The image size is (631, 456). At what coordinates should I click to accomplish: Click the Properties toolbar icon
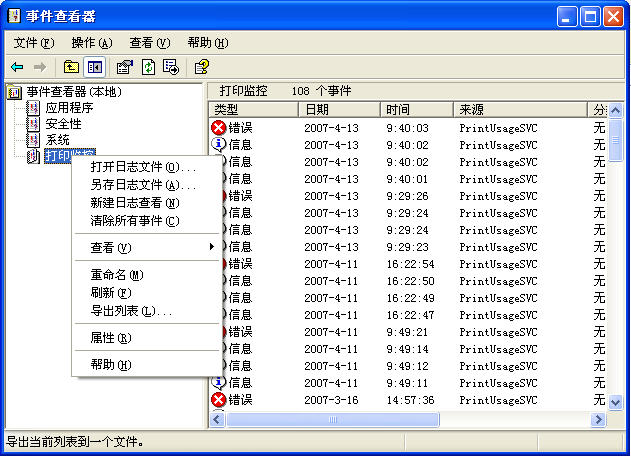coord(124,67)
